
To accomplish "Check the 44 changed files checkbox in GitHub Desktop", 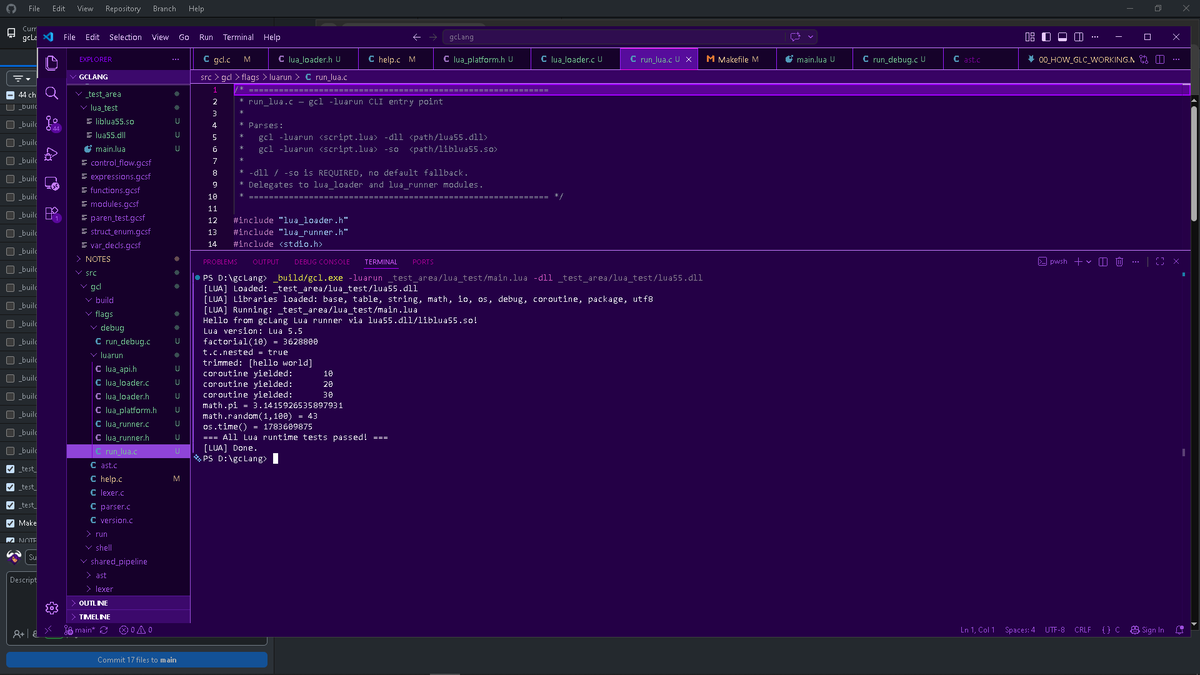I will pyautogui.click(x=10, y=95).
